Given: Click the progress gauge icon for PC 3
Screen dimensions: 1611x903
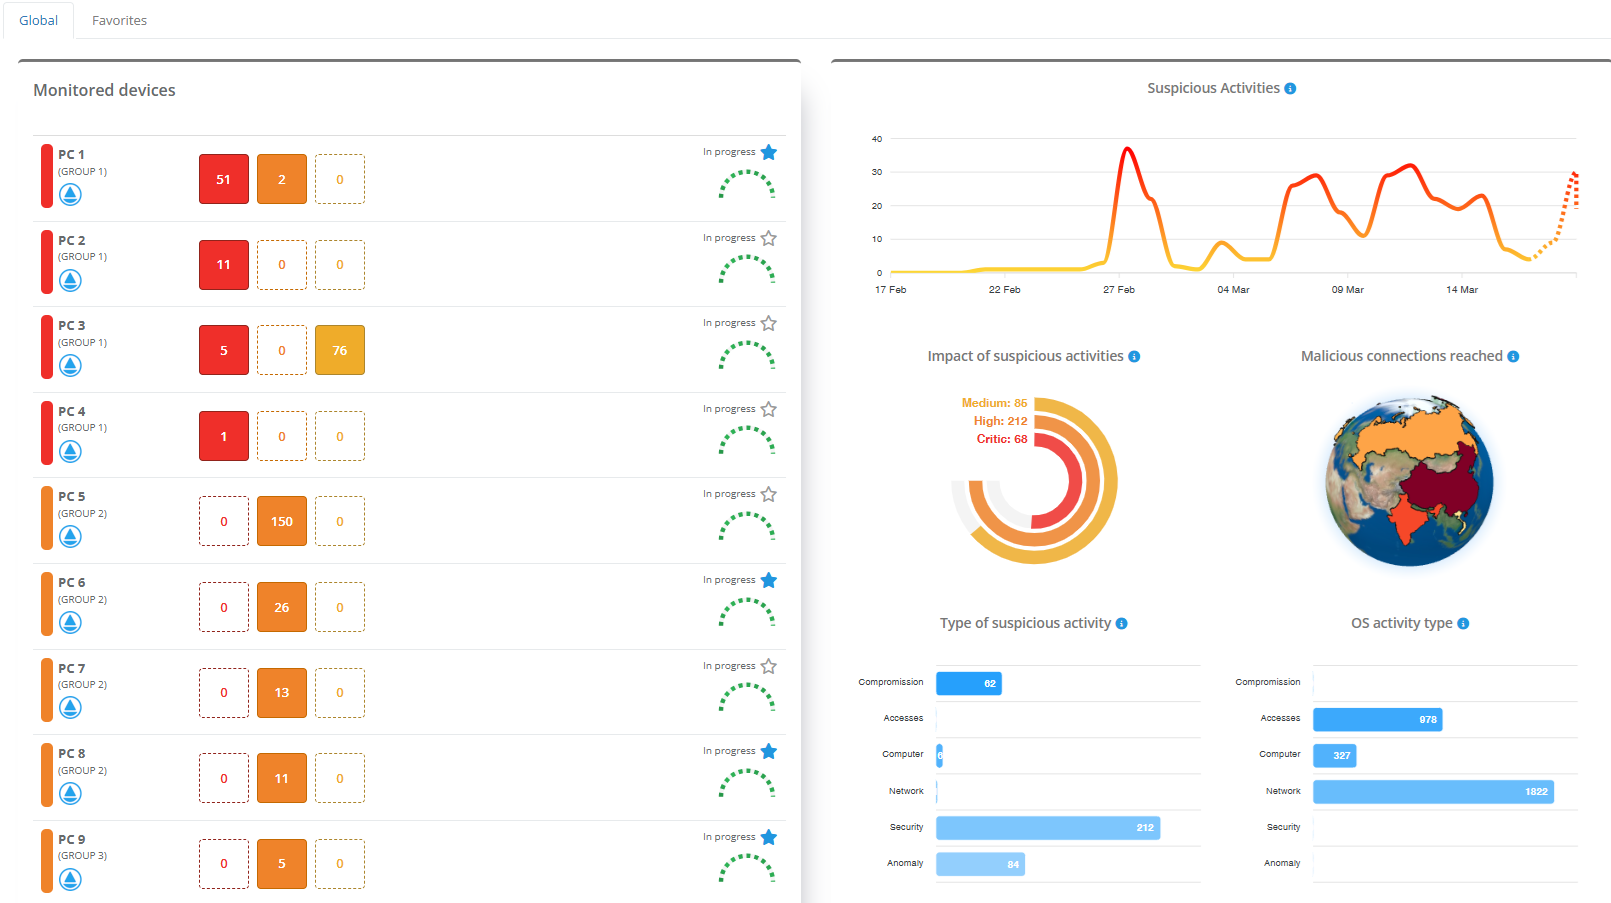Looking at the screenshot, I should click(747, 355).
